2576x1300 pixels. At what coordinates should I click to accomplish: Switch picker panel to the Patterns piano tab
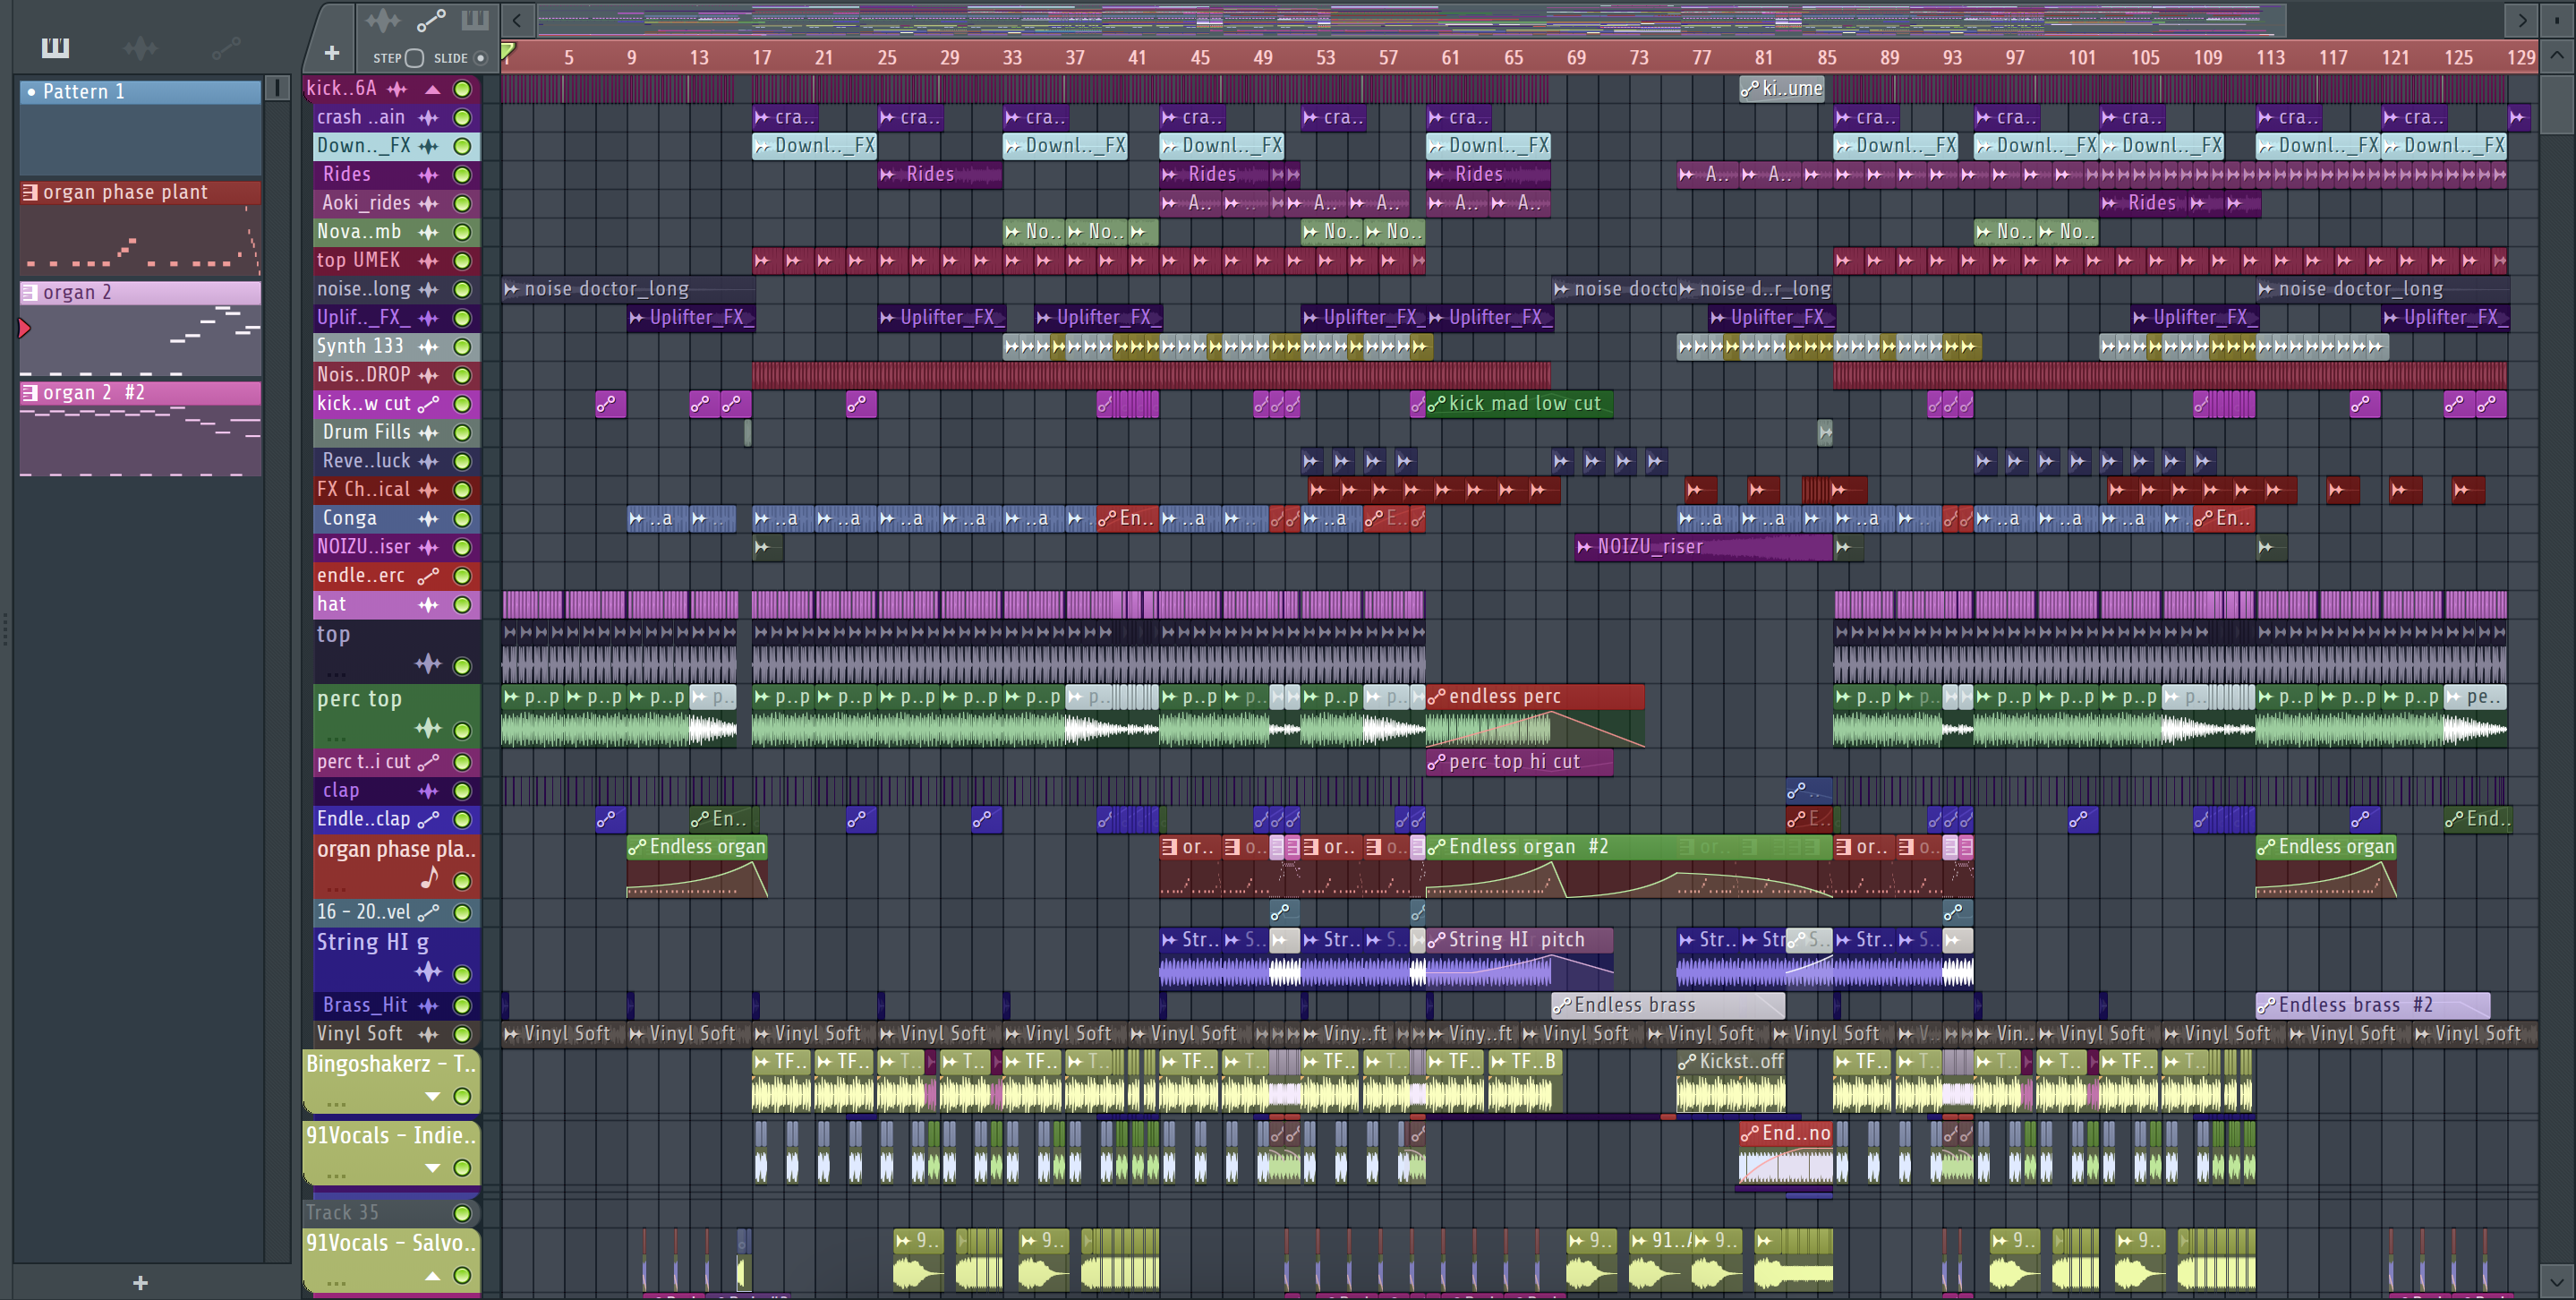point(55,47)
